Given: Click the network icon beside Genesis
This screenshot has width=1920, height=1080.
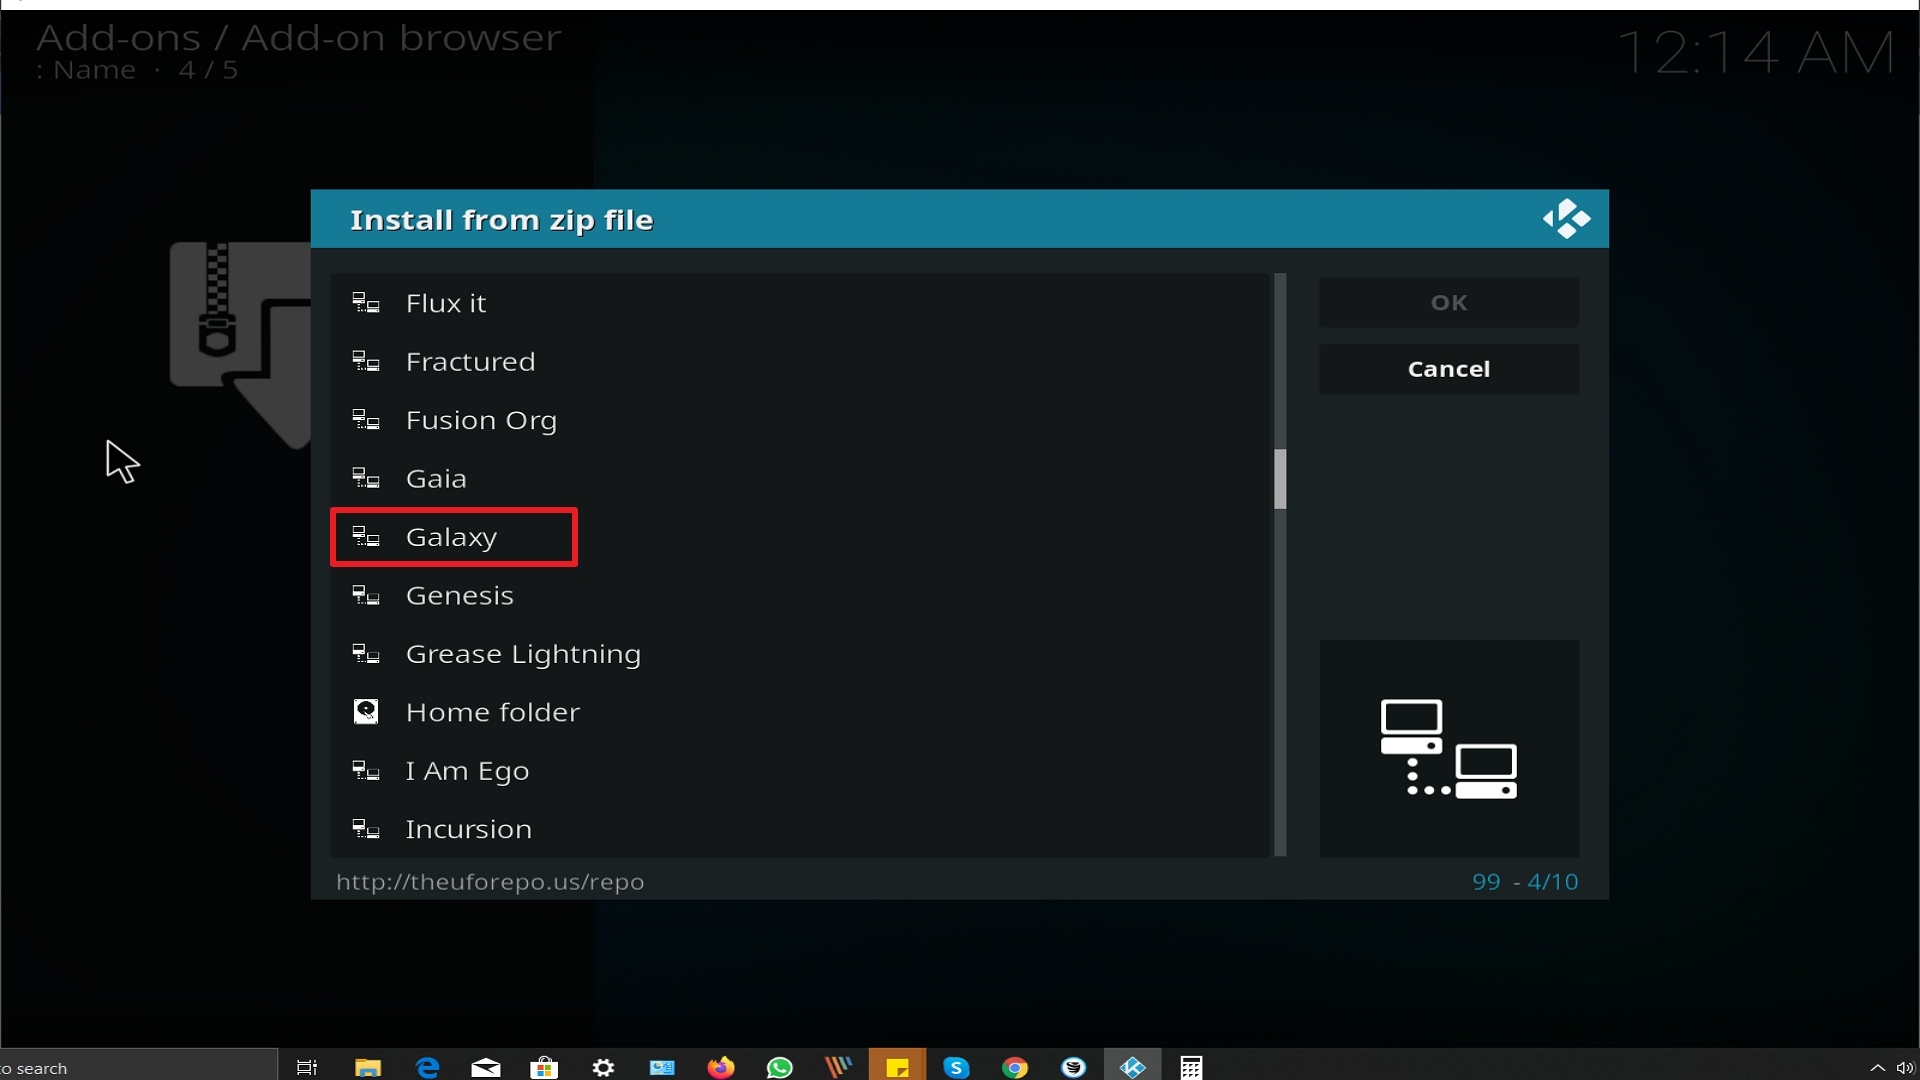Looking at the screenshot, I should (x=366, y=595).
